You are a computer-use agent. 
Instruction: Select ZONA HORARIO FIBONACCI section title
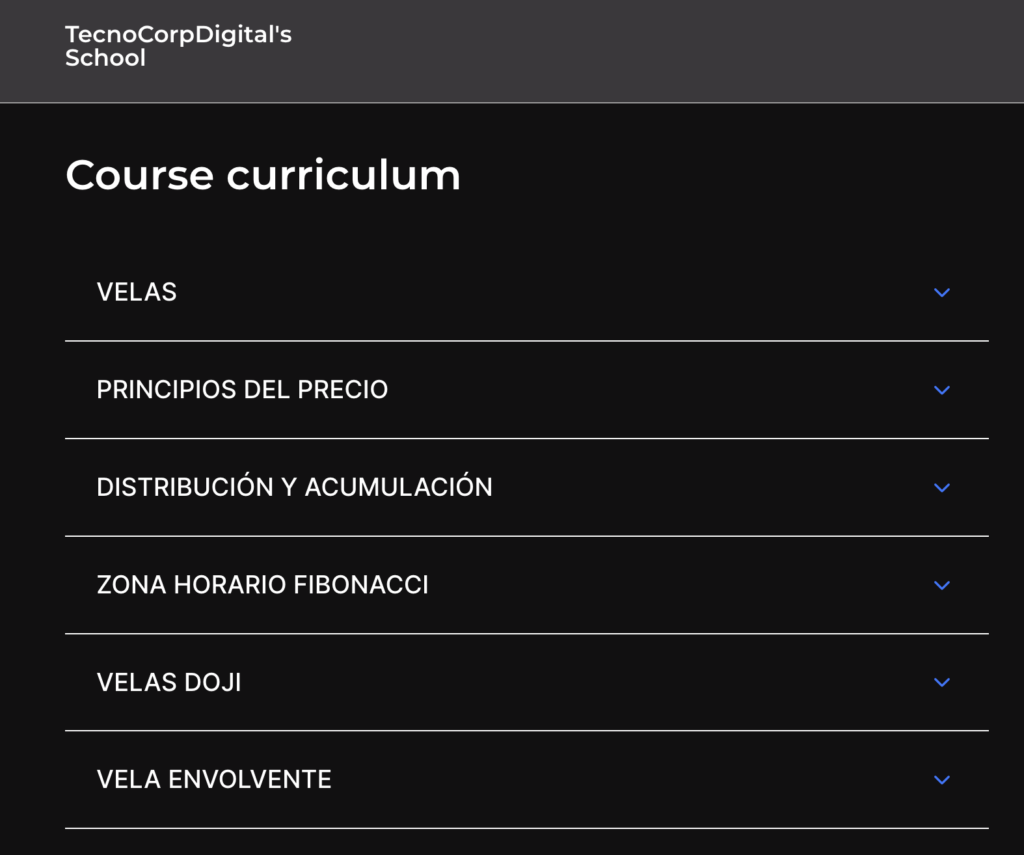click(263, 585)
